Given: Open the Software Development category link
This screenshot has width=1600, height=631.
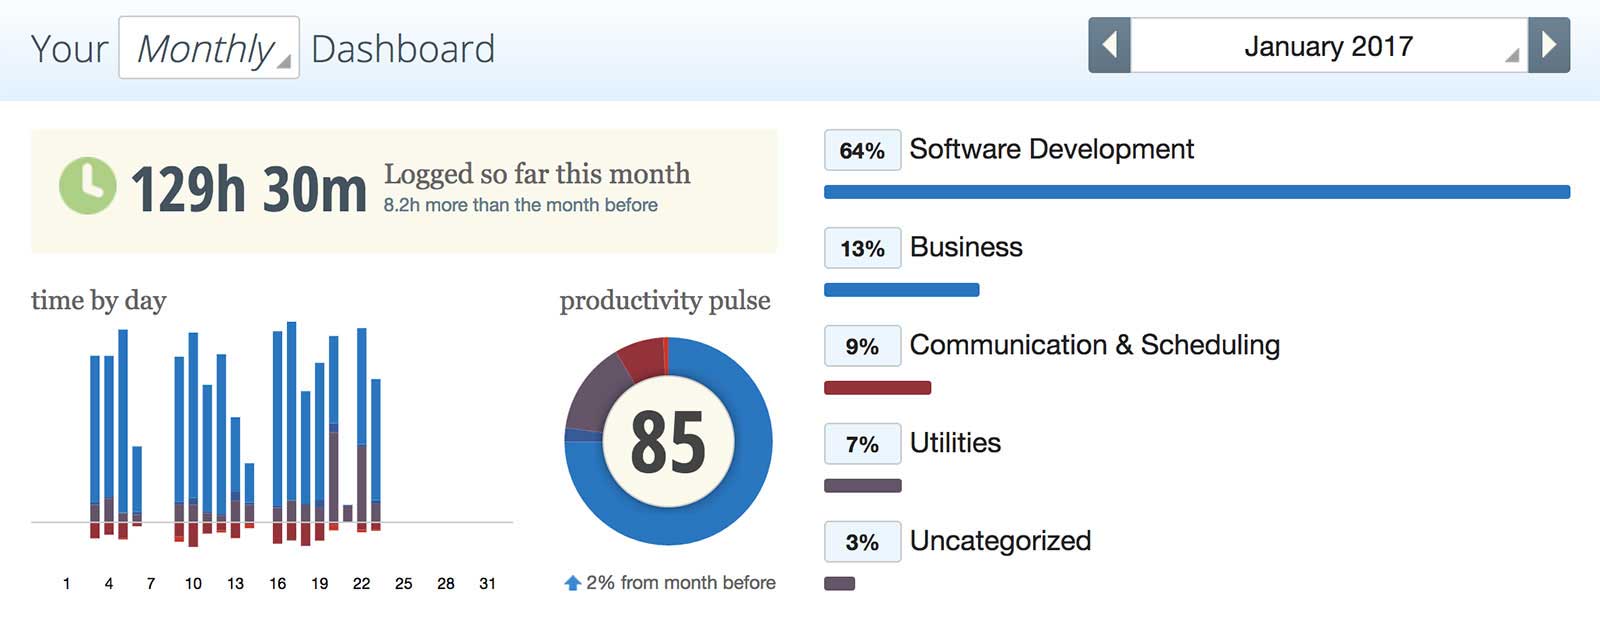Looking at the screenshot, I should pos(1051,149).
